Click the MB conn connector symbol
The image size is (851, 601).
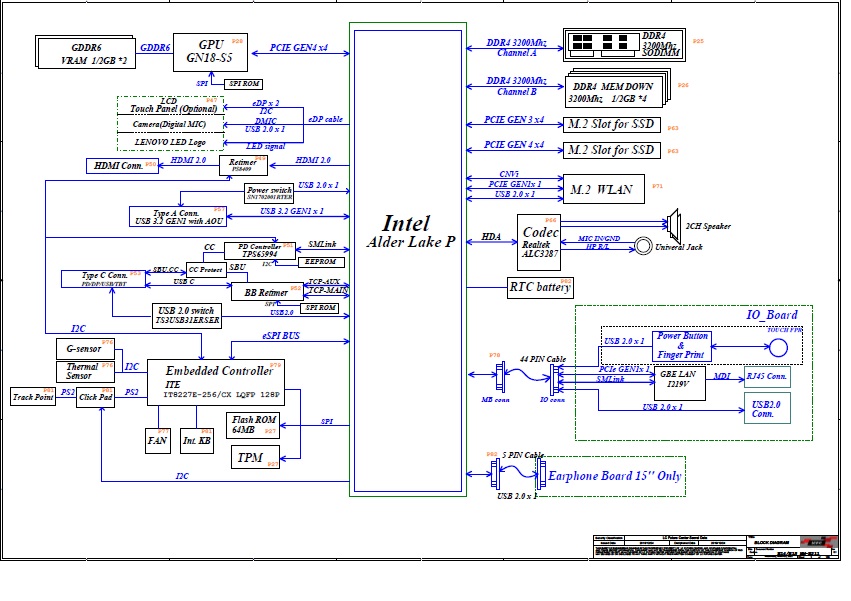pos(500,377)
